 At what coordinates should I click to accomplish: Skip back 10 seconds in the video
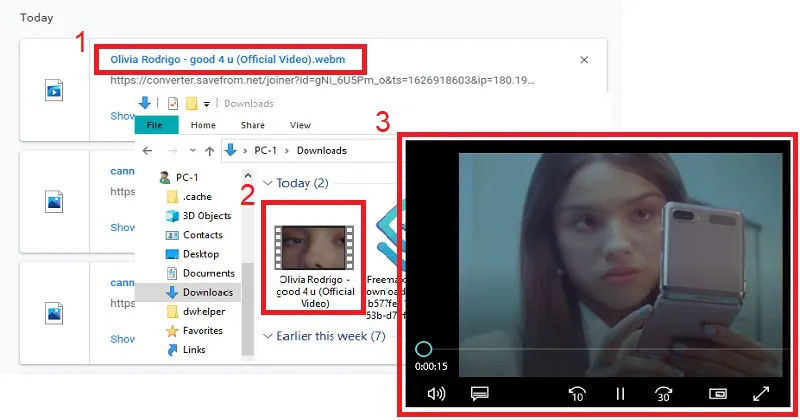(577, 393)
